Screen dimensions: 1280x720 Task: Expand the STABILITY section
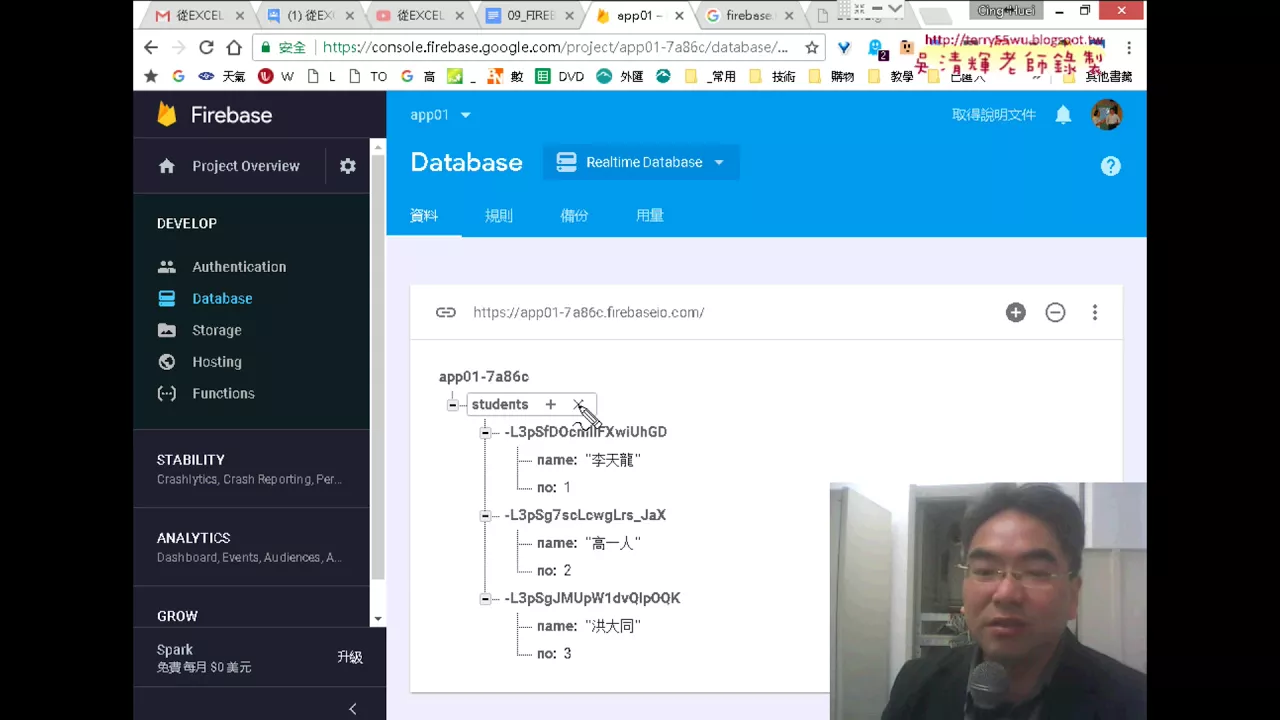pyautogui.click(x=251, y=468)
